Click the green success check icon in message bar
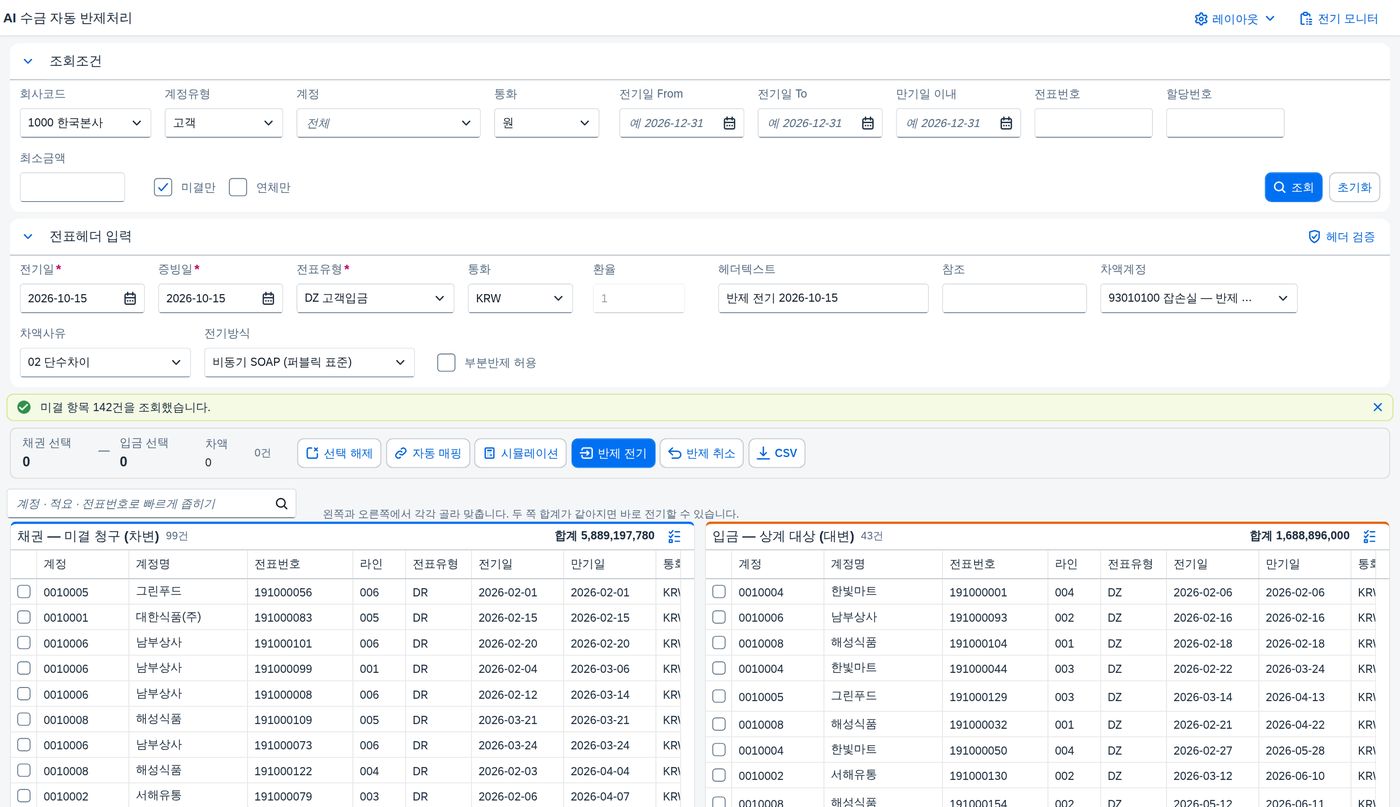Screen dimensions: 1400x807 (24, 407)
